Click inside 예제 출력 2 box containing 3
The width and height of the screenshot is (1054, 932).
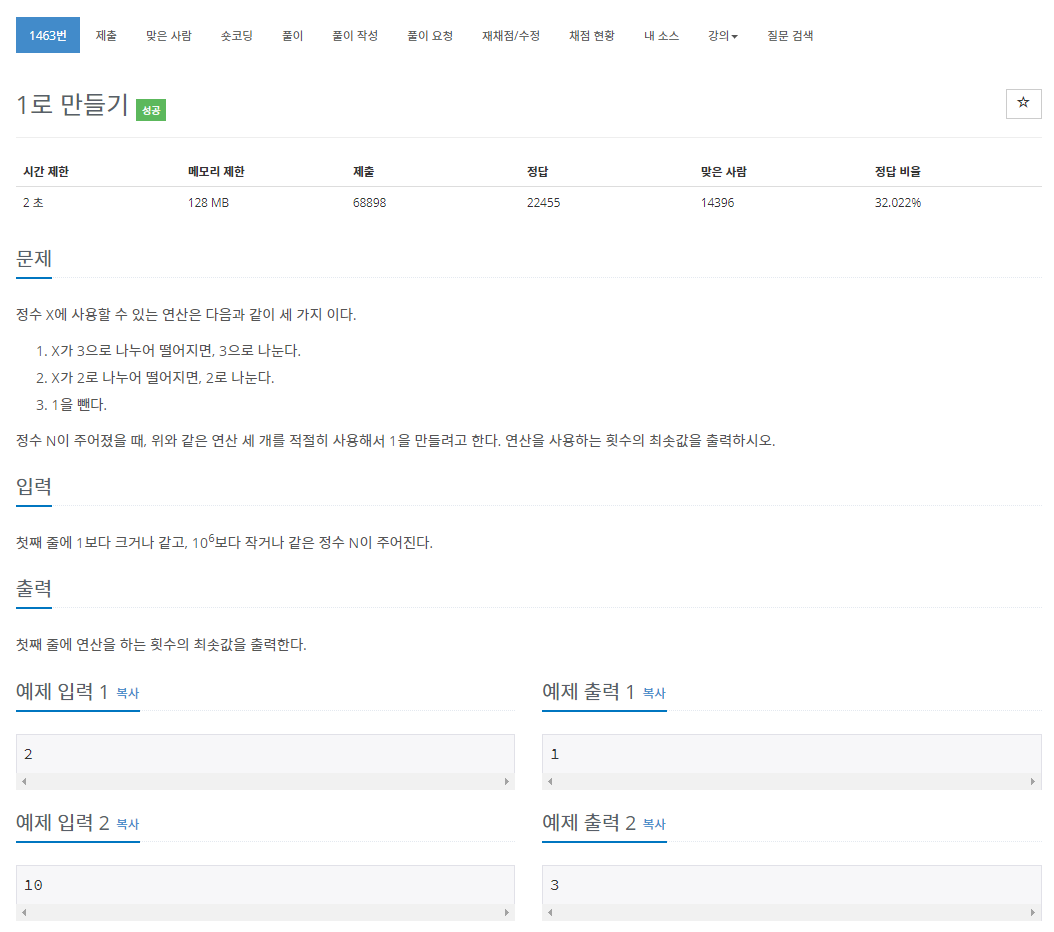point(792,885)
